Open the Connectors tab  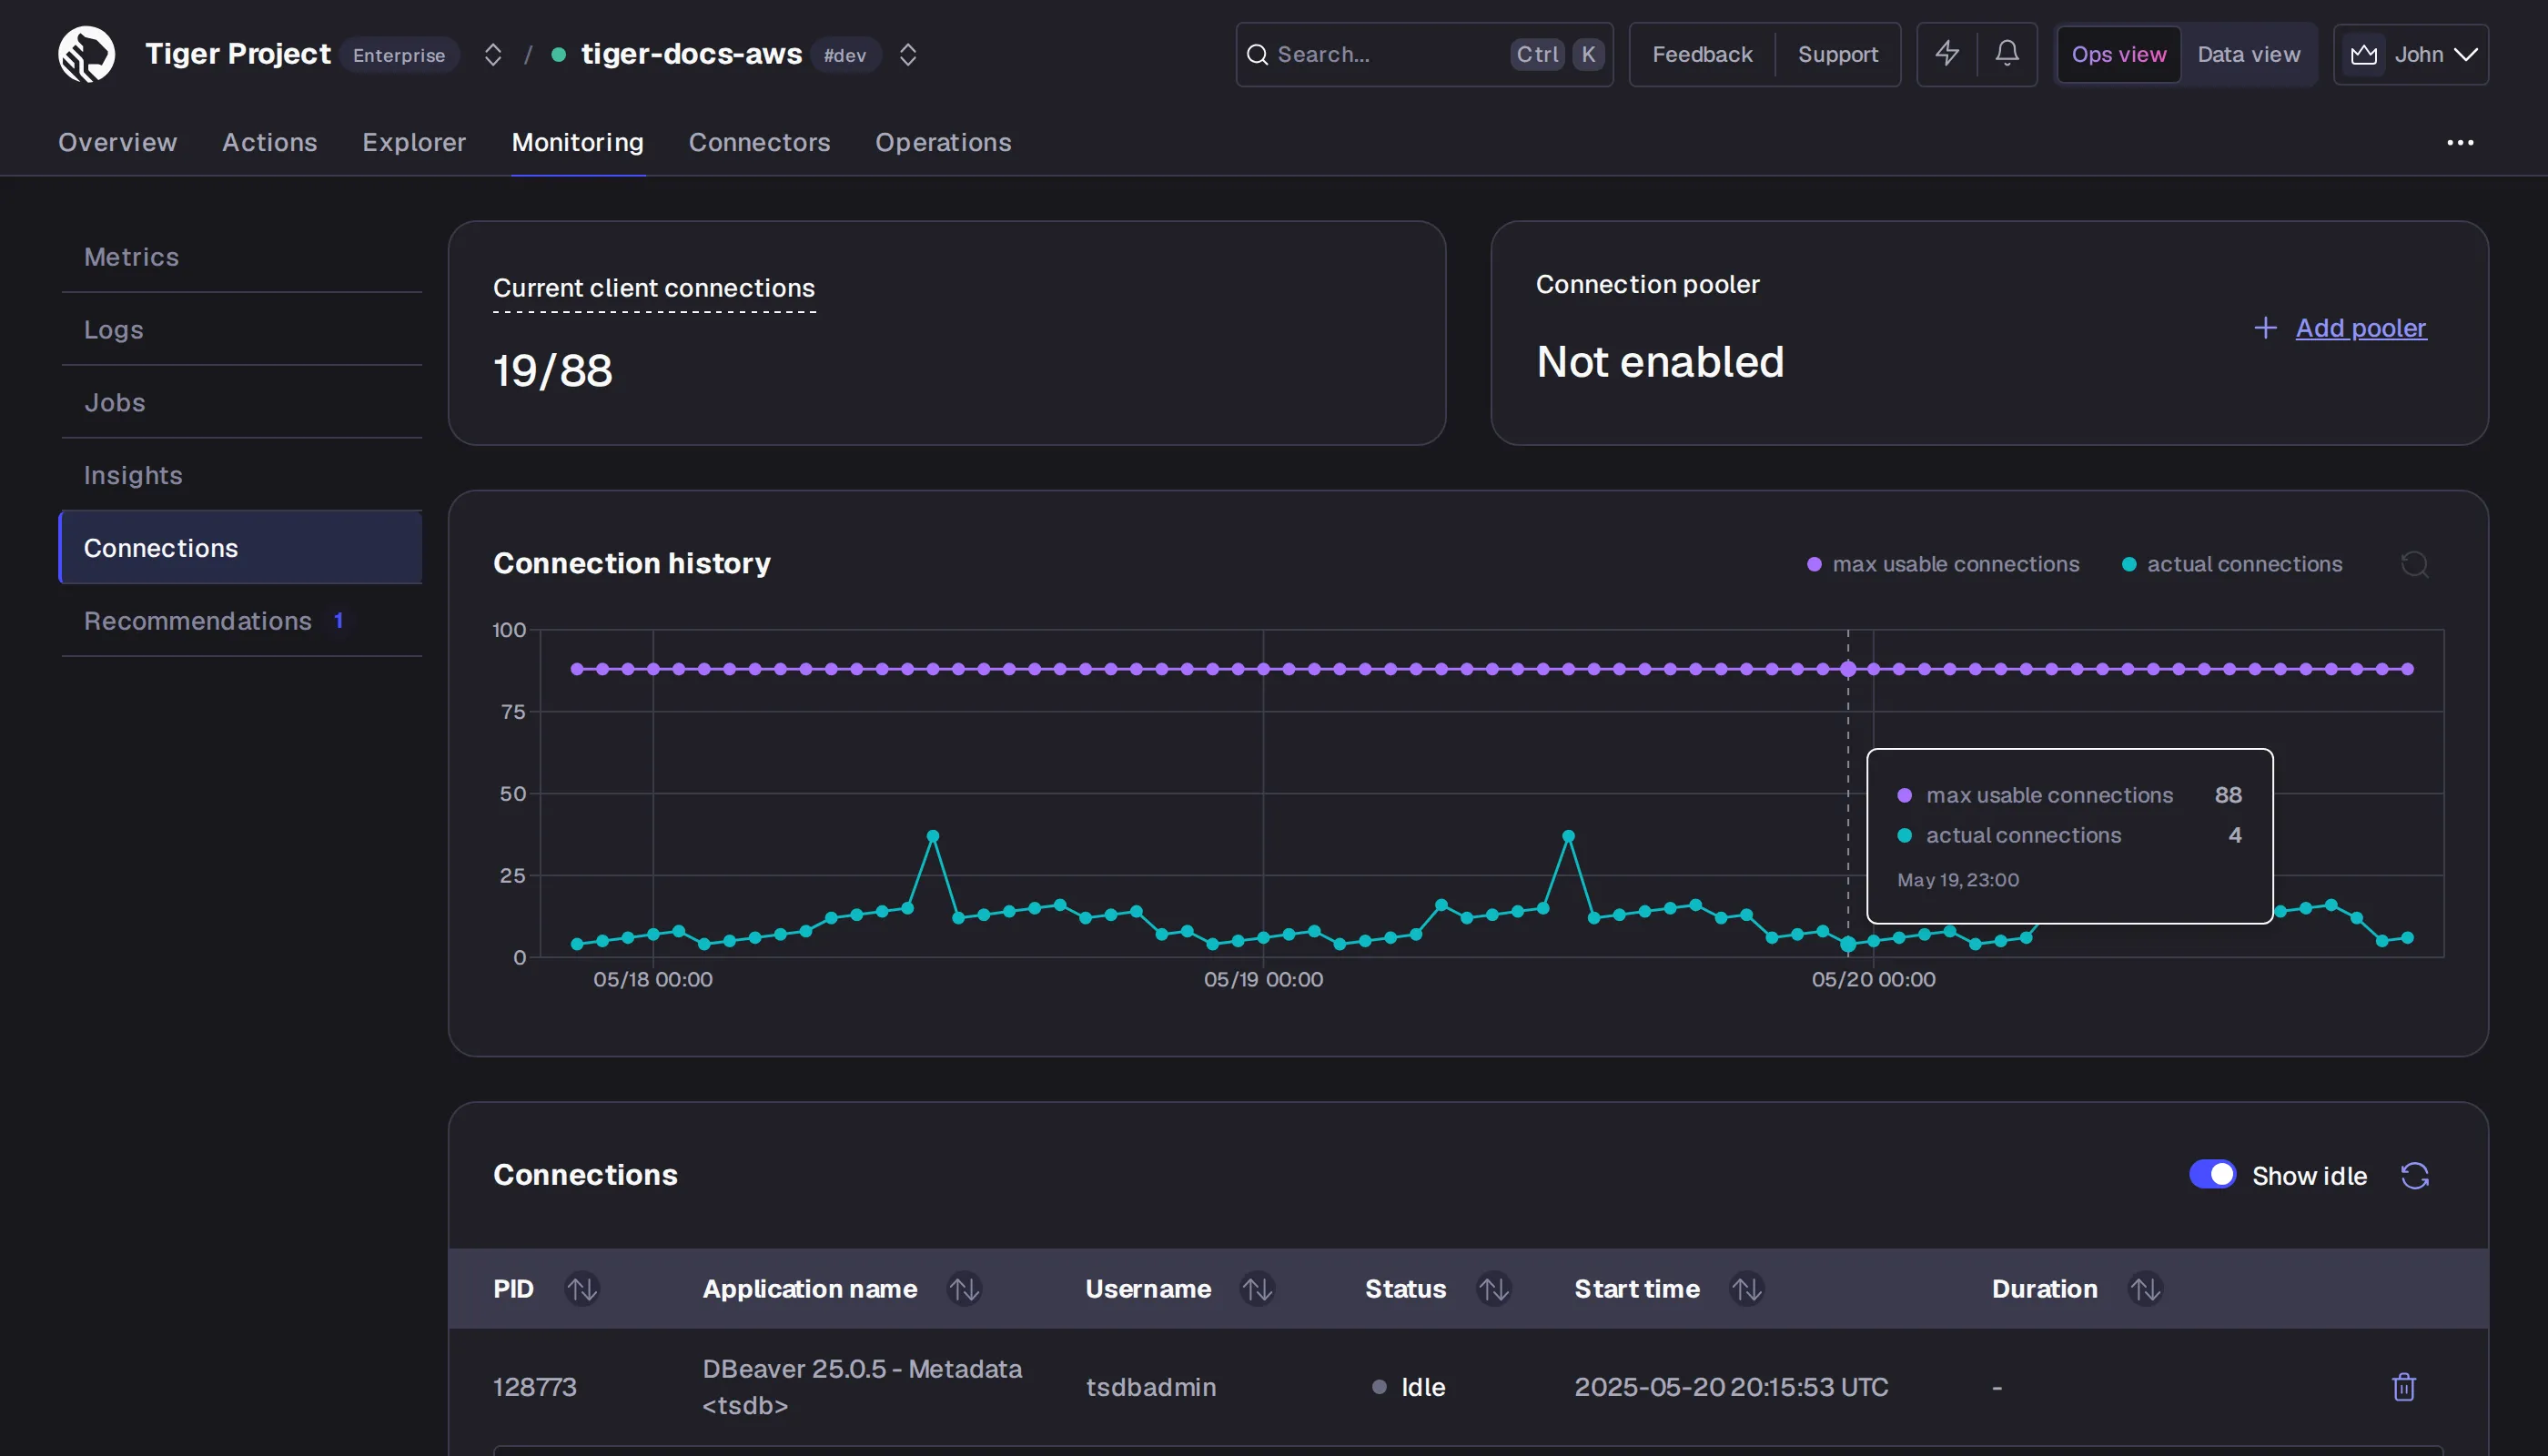[x=759, y=142]
